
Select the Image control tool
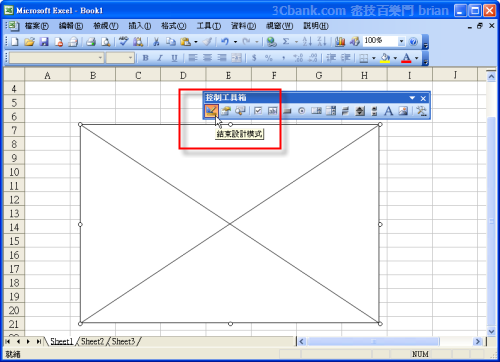coord(403,111)
